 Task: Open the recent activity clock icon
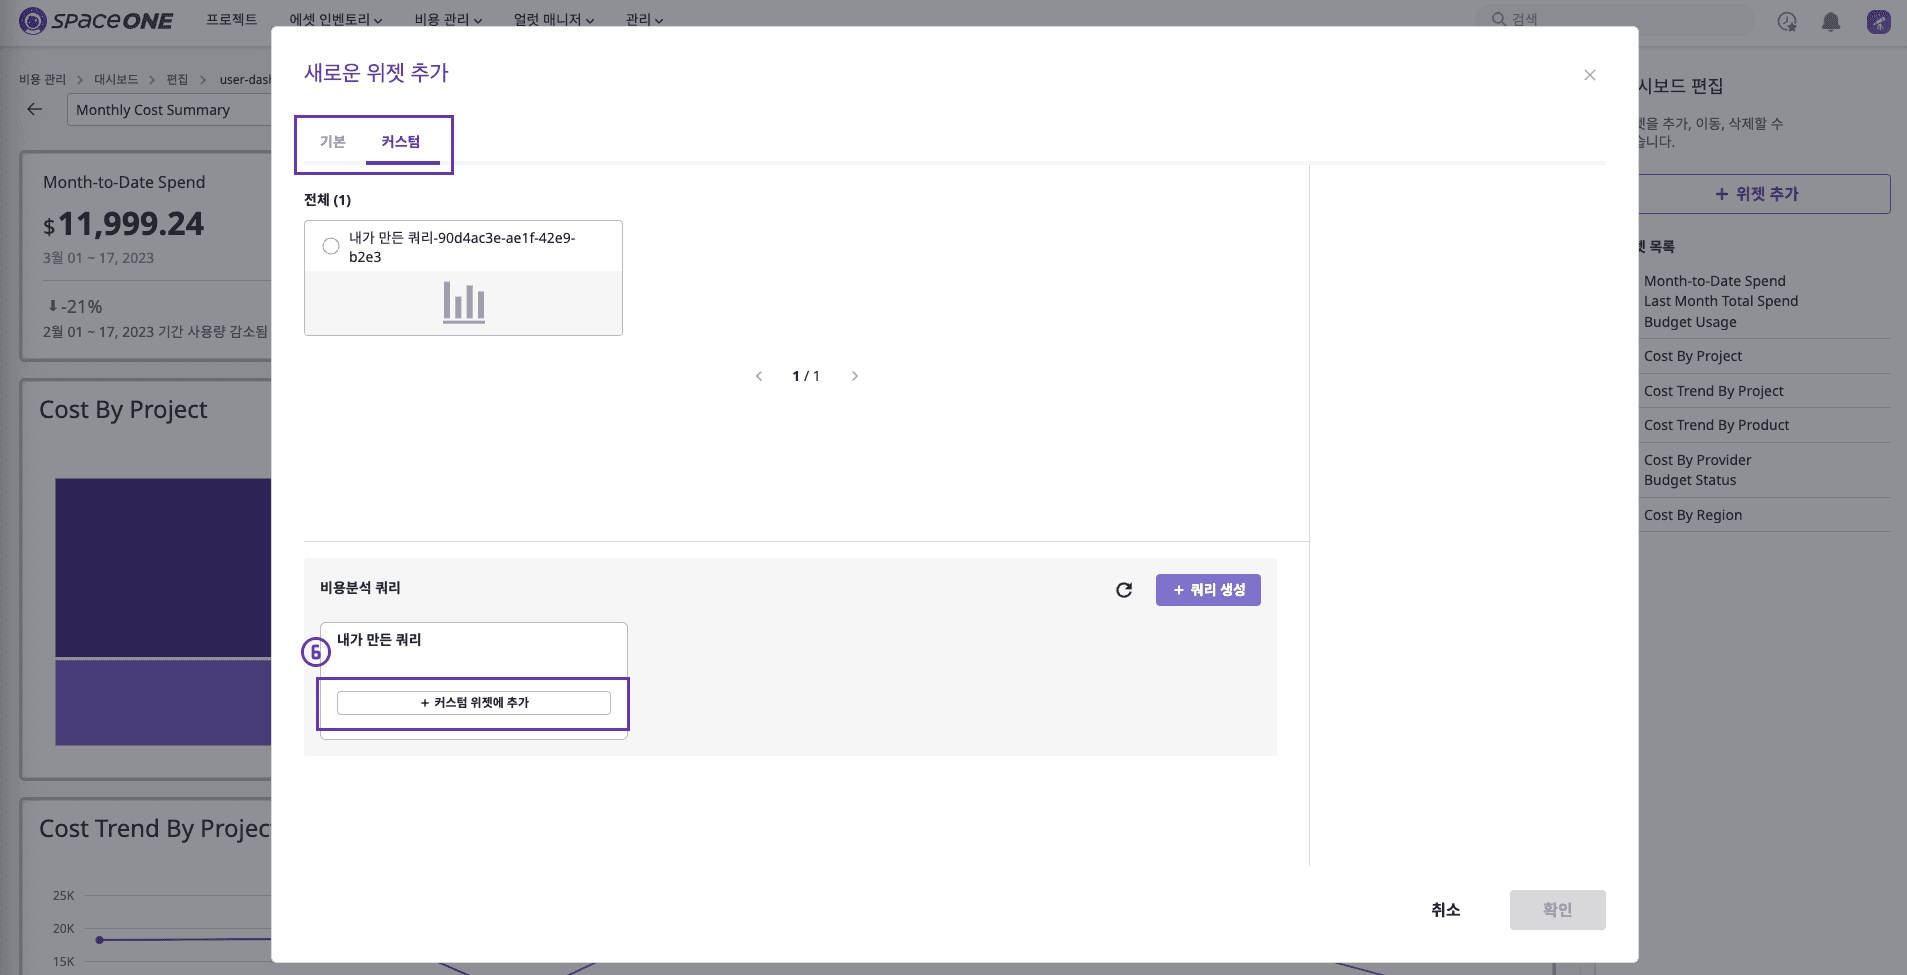(x=1787, y=21)
